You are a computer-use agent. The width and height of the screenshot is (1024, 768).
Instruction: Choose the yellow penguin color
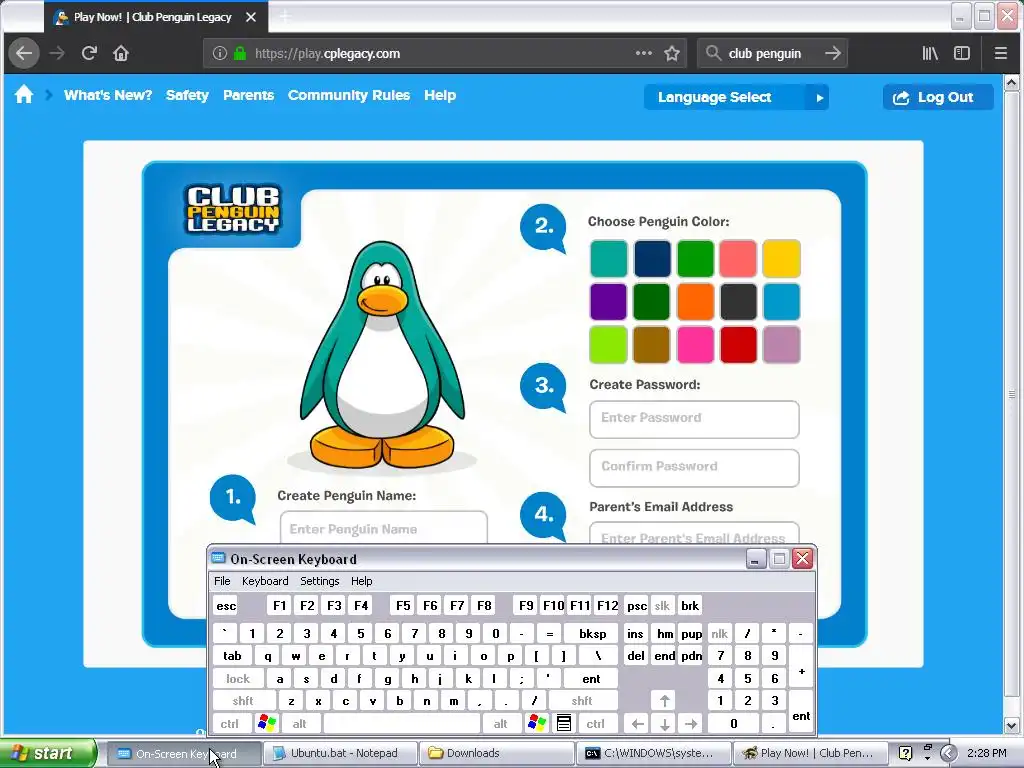[781, 259]
